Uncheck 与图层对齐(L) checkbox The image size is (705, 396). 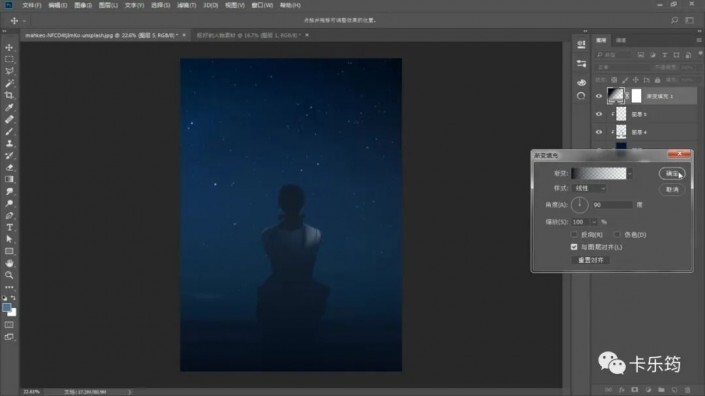[574, 247]
